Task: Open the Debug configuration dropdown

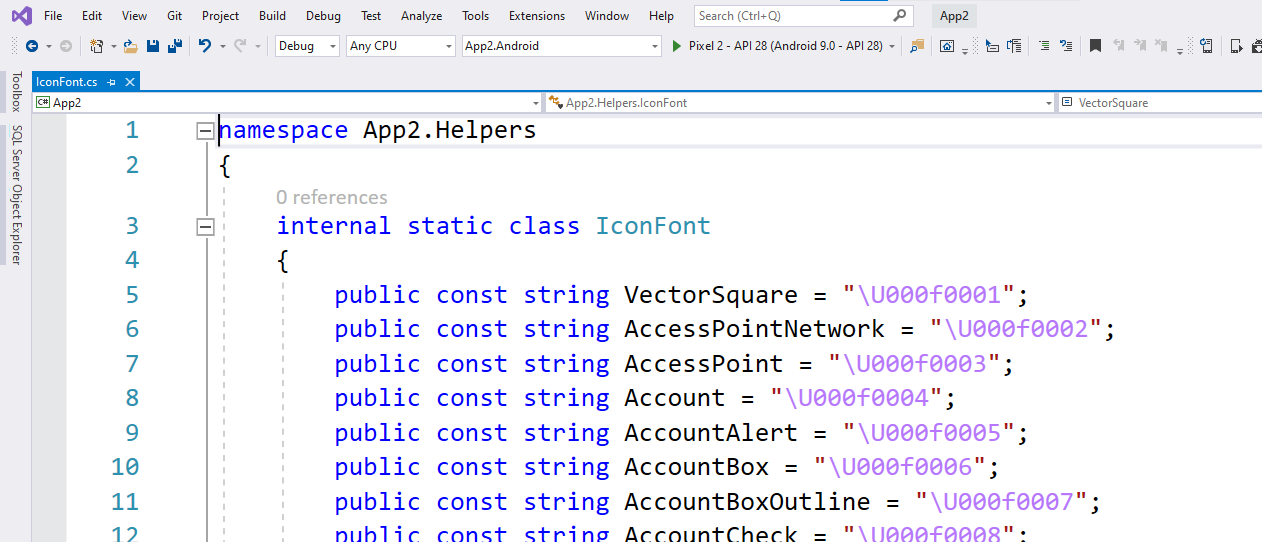Action: 308,46
